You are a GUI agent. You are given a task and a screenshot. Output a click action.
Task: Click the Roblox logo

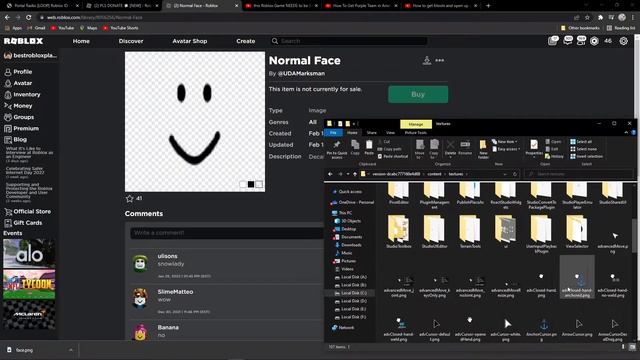[x=23, y=41]
